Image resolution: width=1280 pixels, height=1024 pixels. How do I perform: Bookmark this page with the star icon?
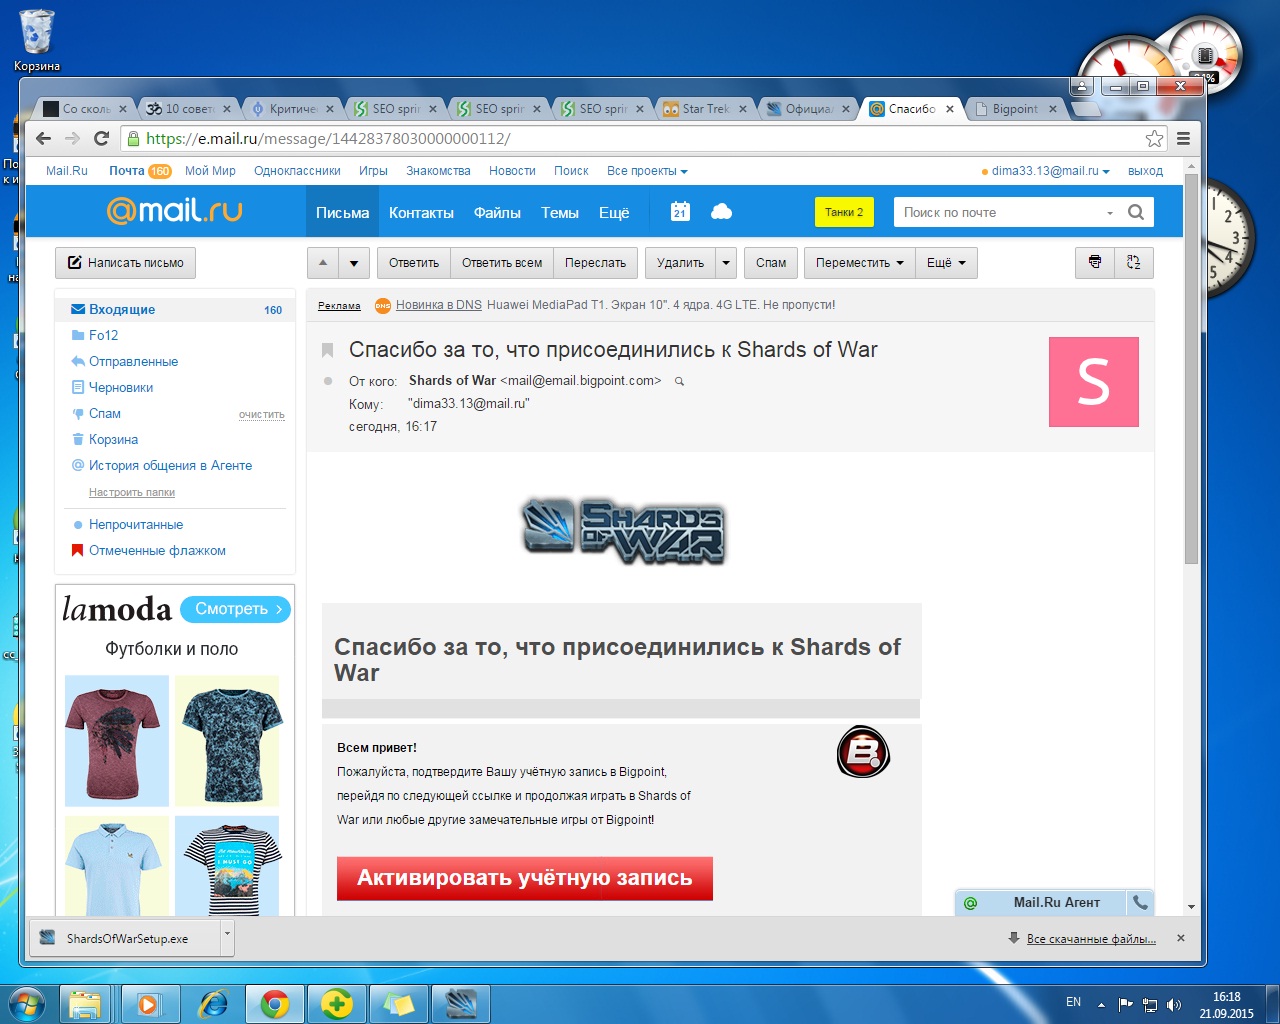coord(1154,139)
